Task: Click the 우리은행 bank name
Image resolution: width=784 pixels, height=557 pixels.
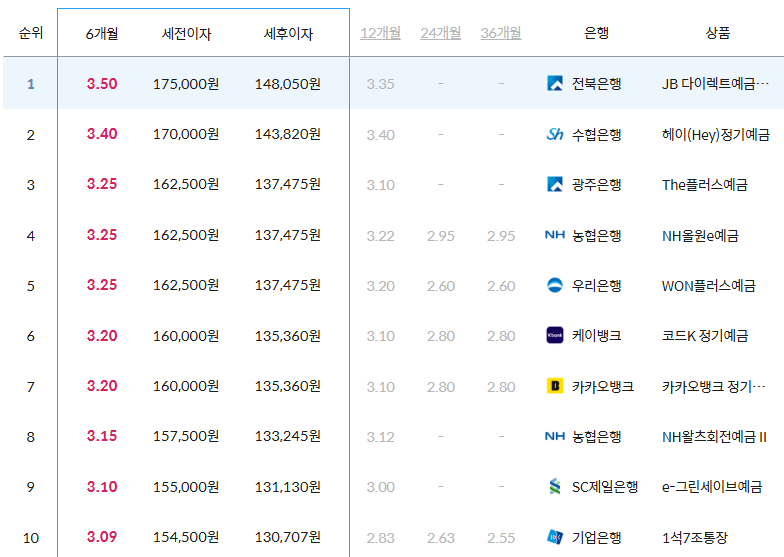Action: tap(596, 286)
